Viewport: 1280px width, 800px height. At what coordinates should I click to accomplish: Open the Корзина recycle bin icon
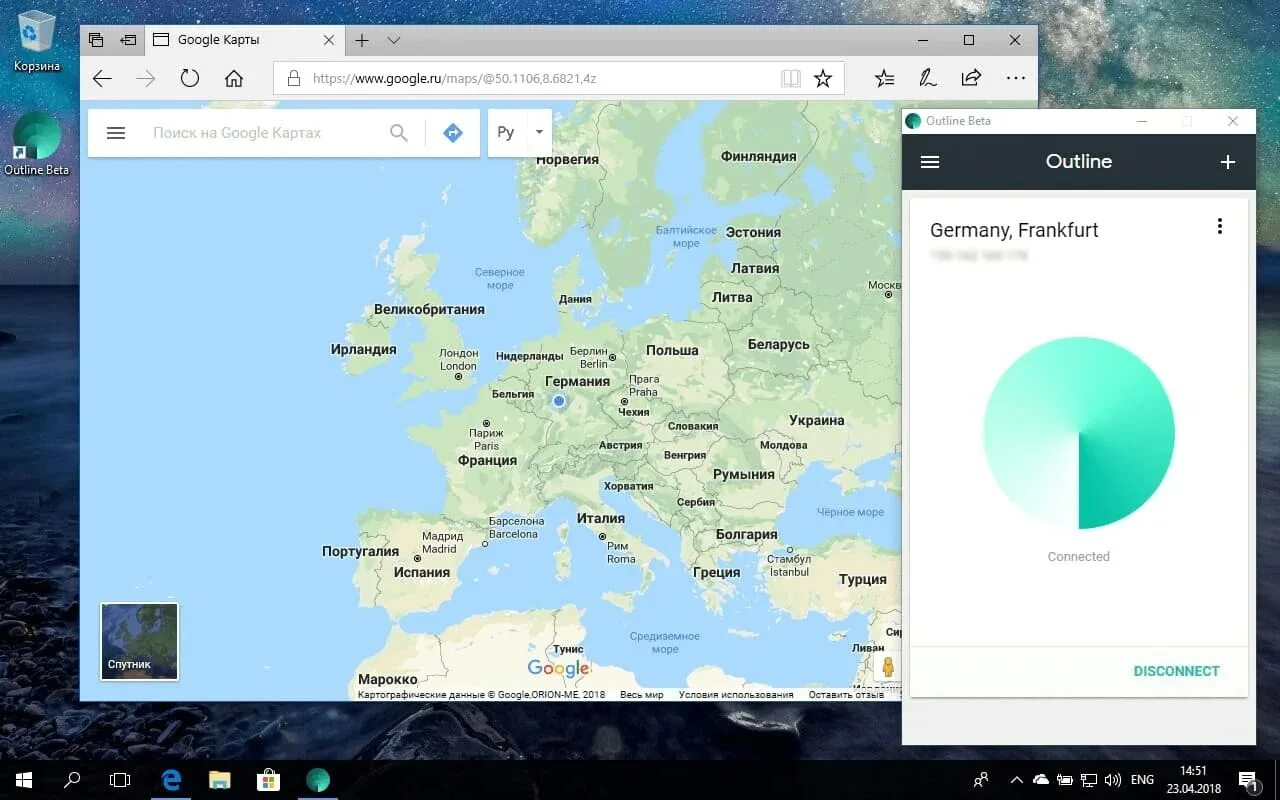pos(37,42)
